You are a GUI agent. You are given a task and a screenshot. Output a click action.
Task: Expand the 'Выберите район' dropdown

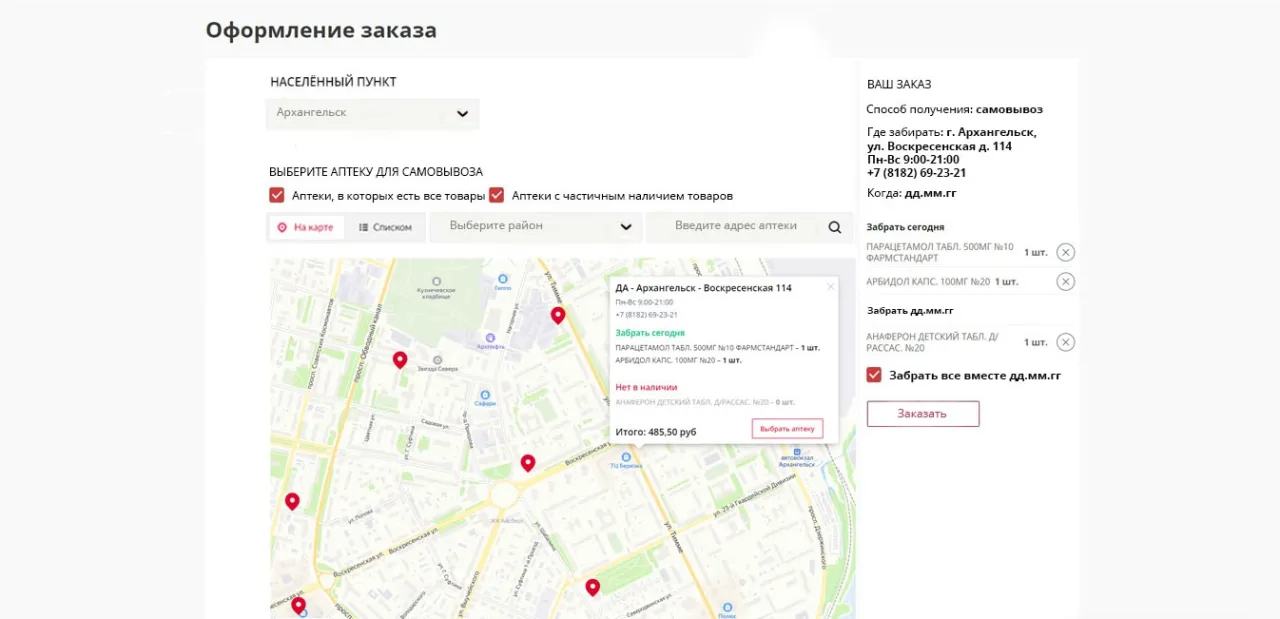[535, 227]
